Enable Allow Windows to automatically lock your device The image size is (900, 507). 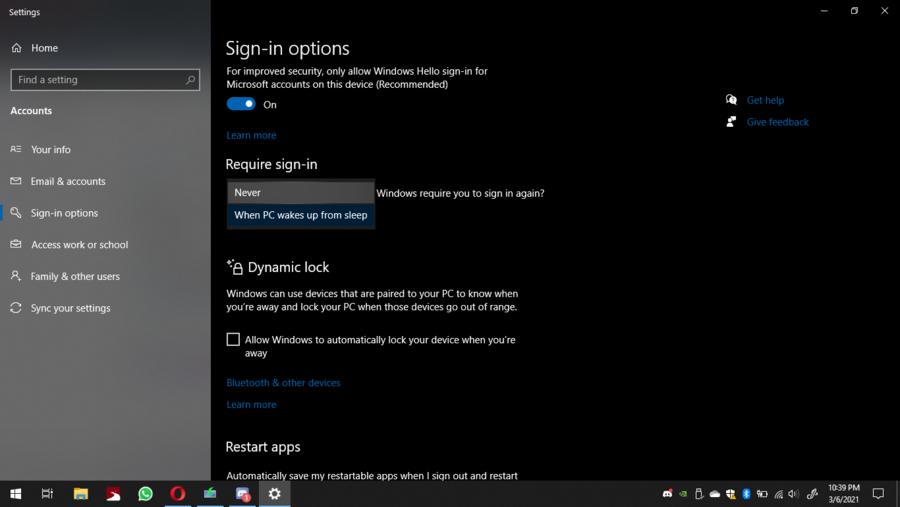click(233, 339)
